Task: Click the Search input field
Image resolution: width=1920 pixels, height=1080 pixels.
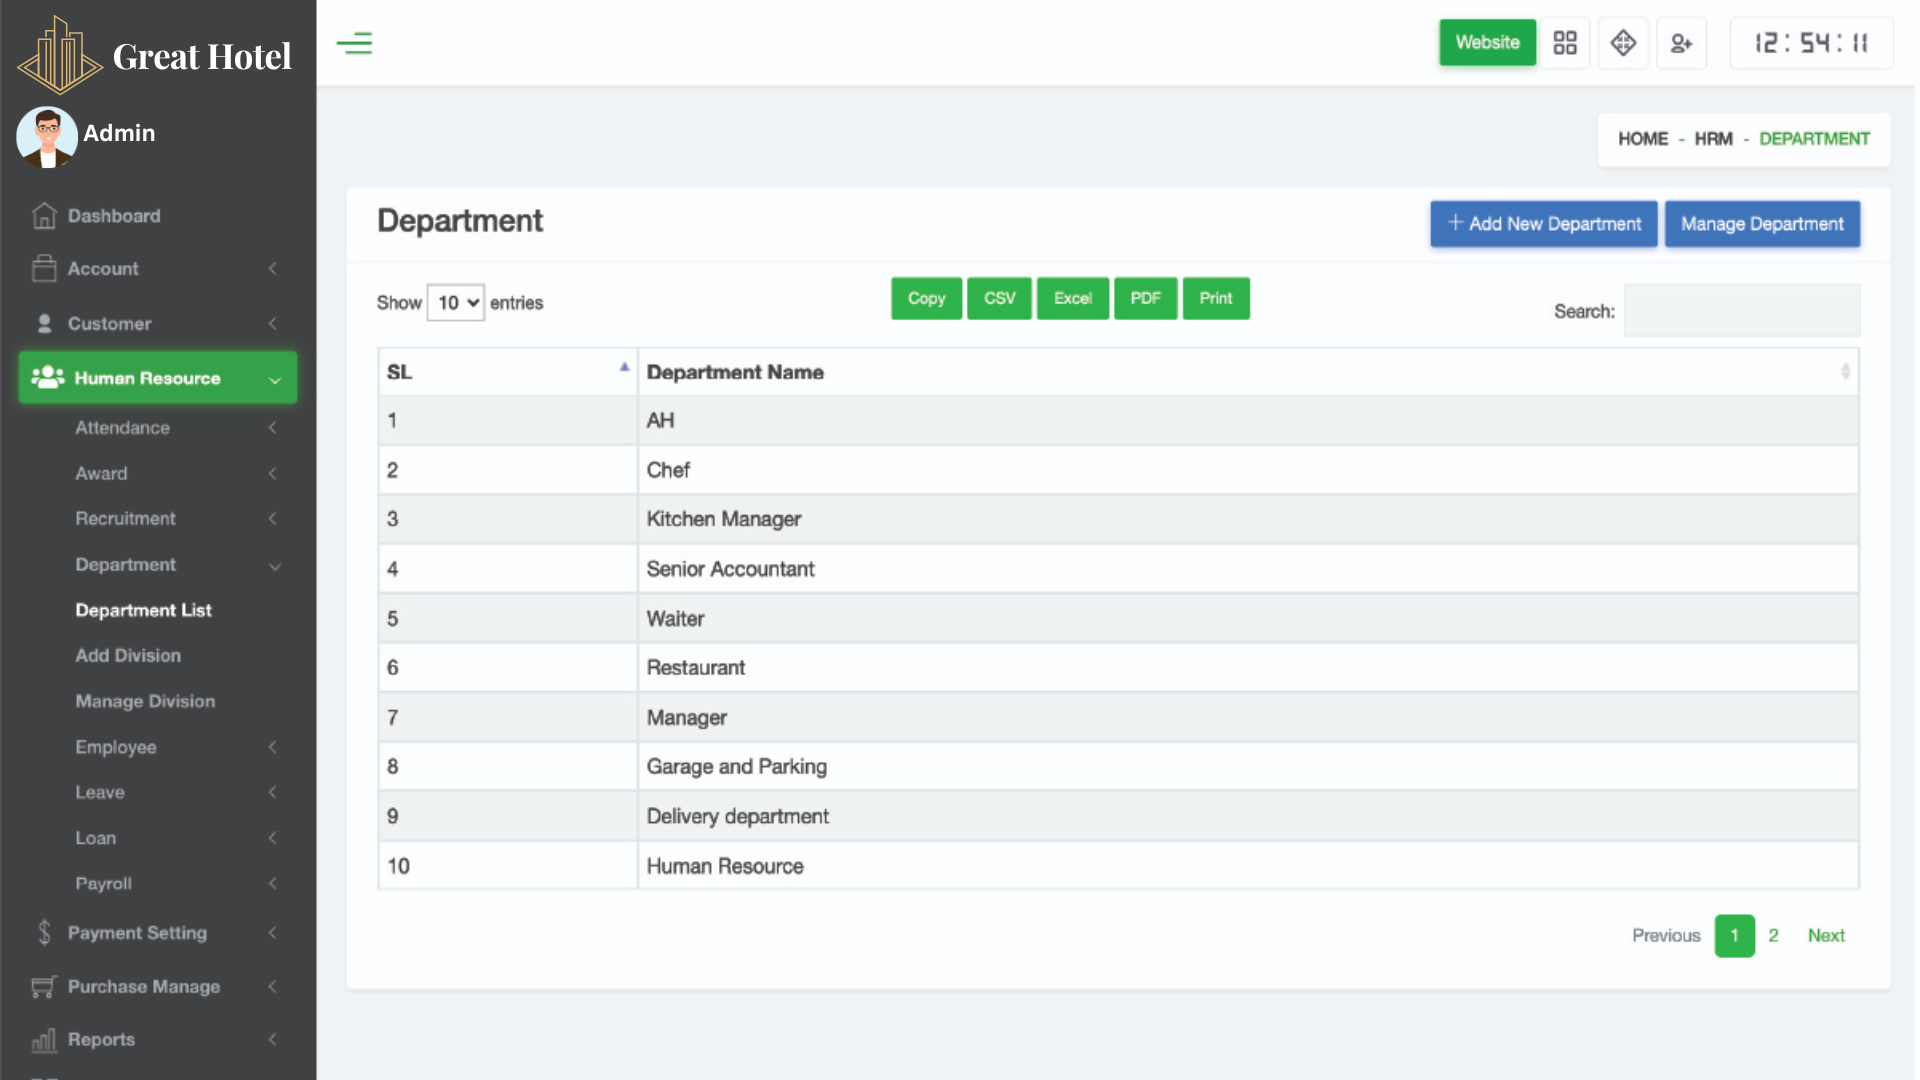Action: tap(1741, 311)
